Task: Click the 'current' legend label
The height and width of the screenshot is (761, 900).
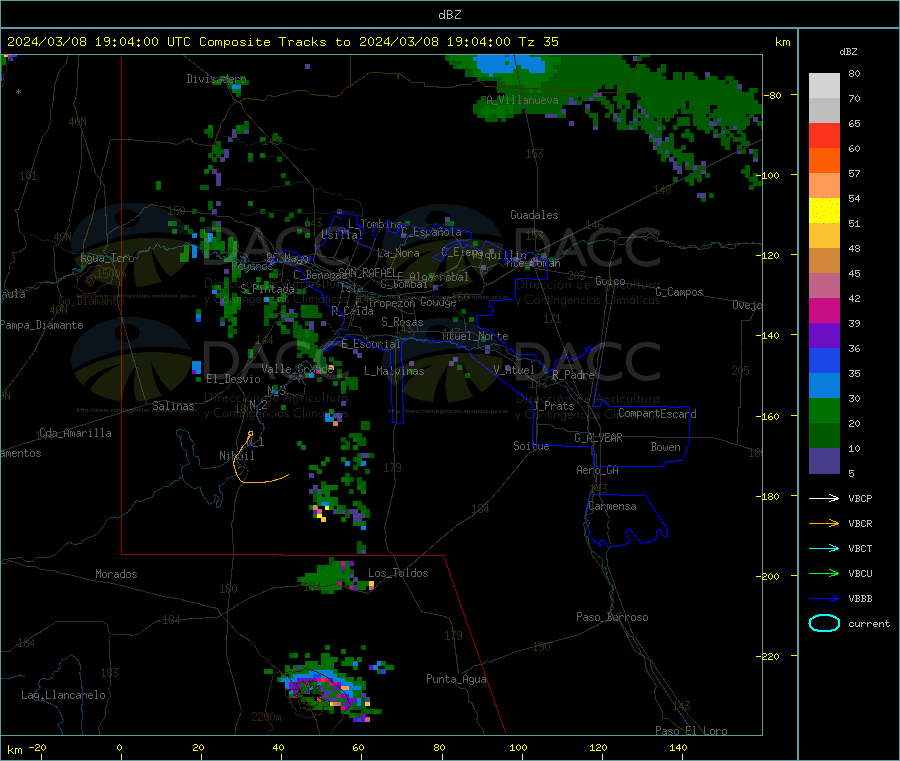Action: click(x=869, y=623)
